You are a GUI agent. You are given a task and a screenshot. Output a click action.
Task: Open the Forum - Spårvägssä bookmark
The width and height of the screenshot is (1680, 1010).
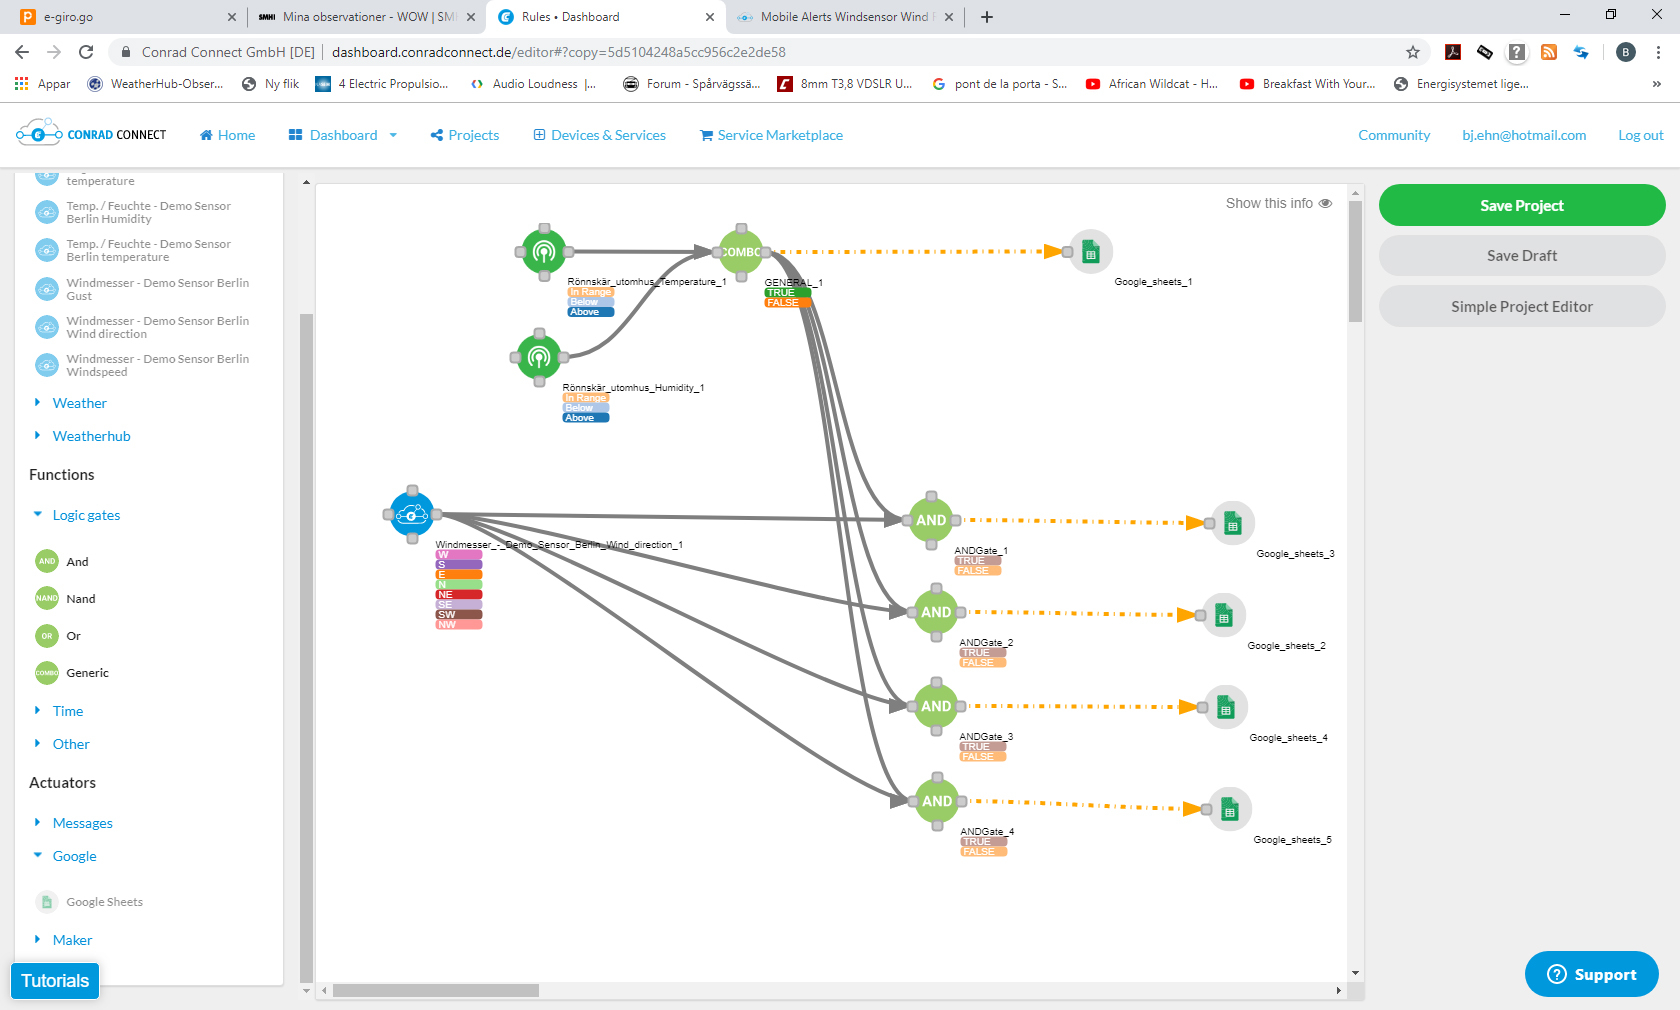point(692,84)
